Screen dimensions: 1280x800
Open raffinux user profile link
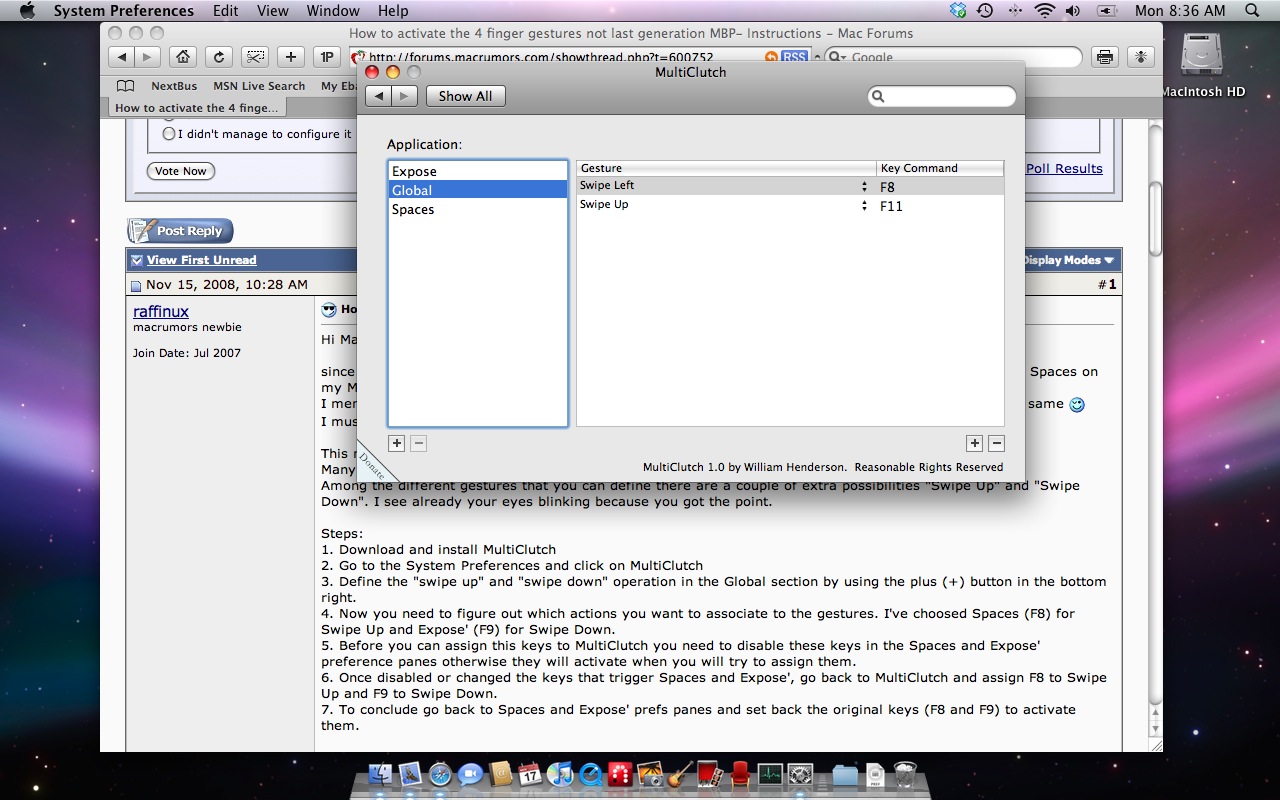click(x=161, y=311)
